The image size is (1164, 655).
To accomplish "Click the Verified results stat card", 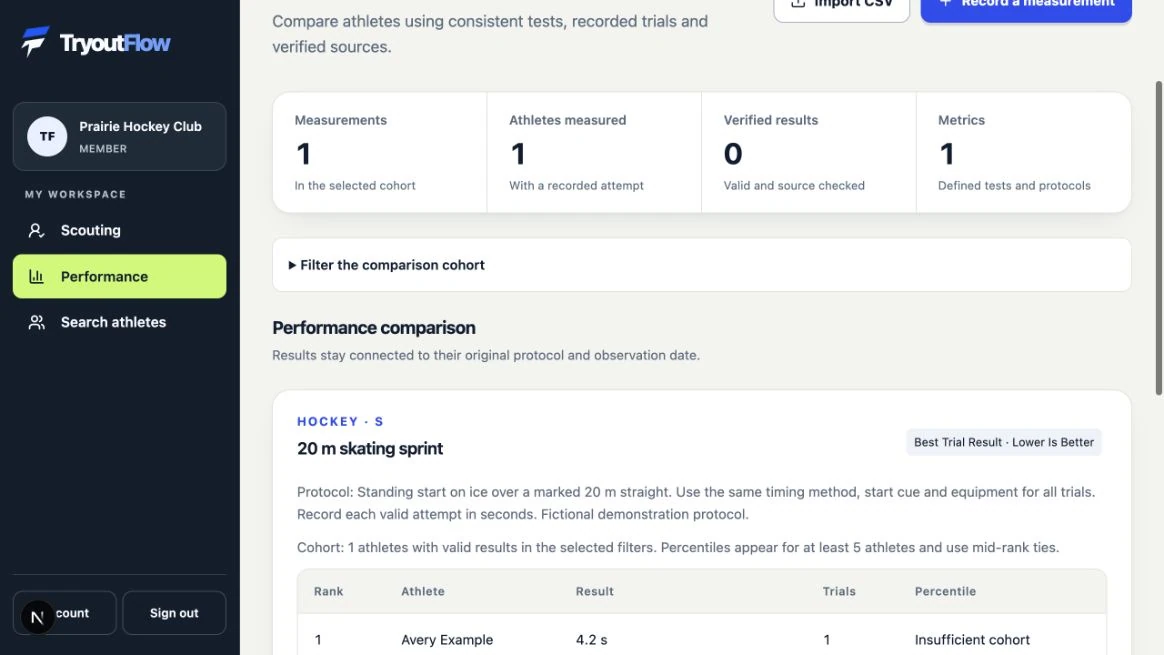I will (x=808, y=152).
